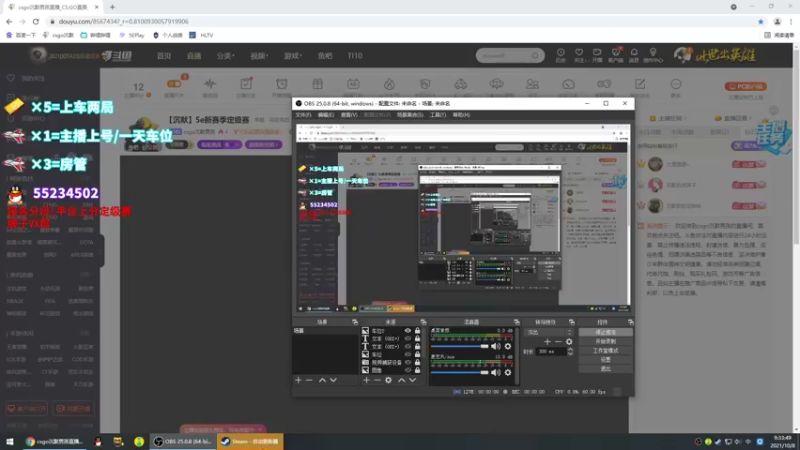
Task: Click Studio Mode button in OBS
Action: coord(606,351)
